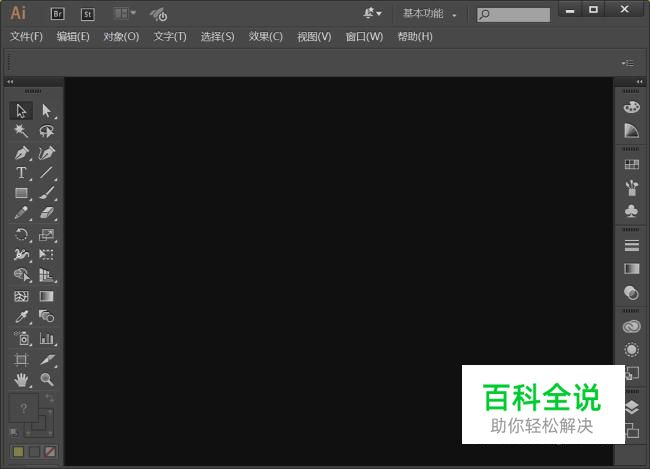Select the Zoom tool

point(46,379)
